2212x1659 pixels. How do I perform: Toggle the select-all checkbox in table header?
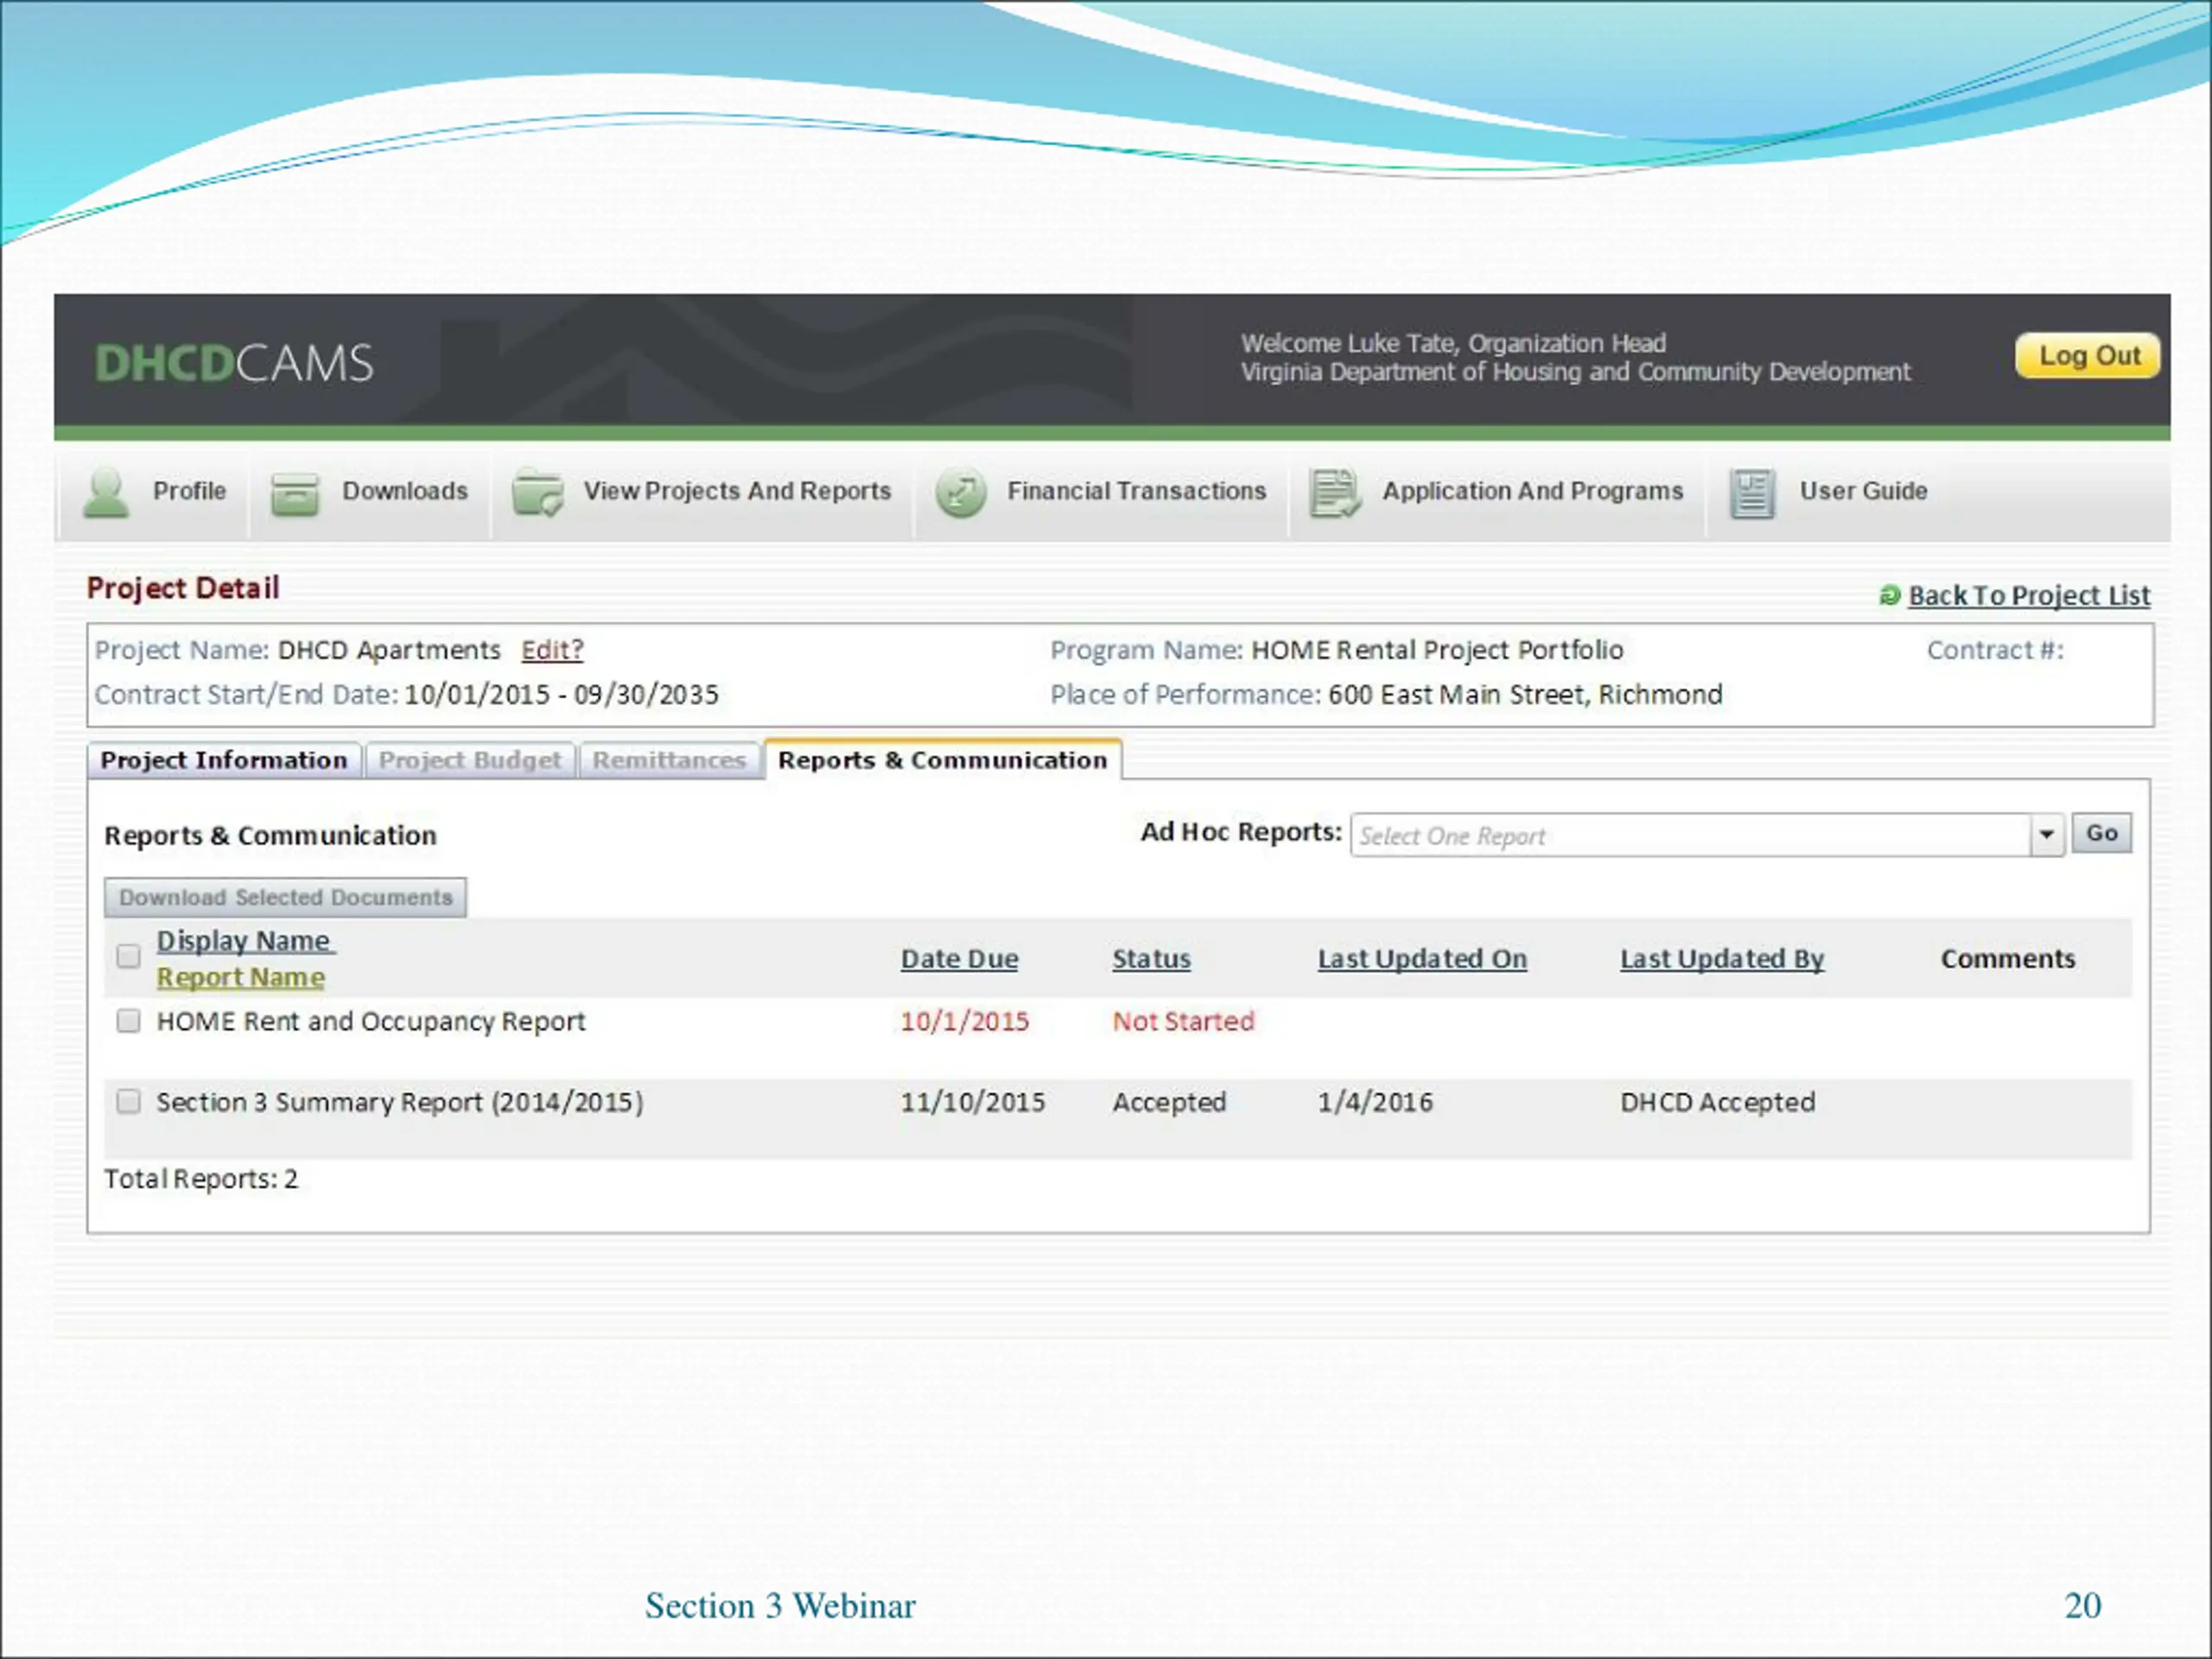pyautogui.click(x=128, y=956)
